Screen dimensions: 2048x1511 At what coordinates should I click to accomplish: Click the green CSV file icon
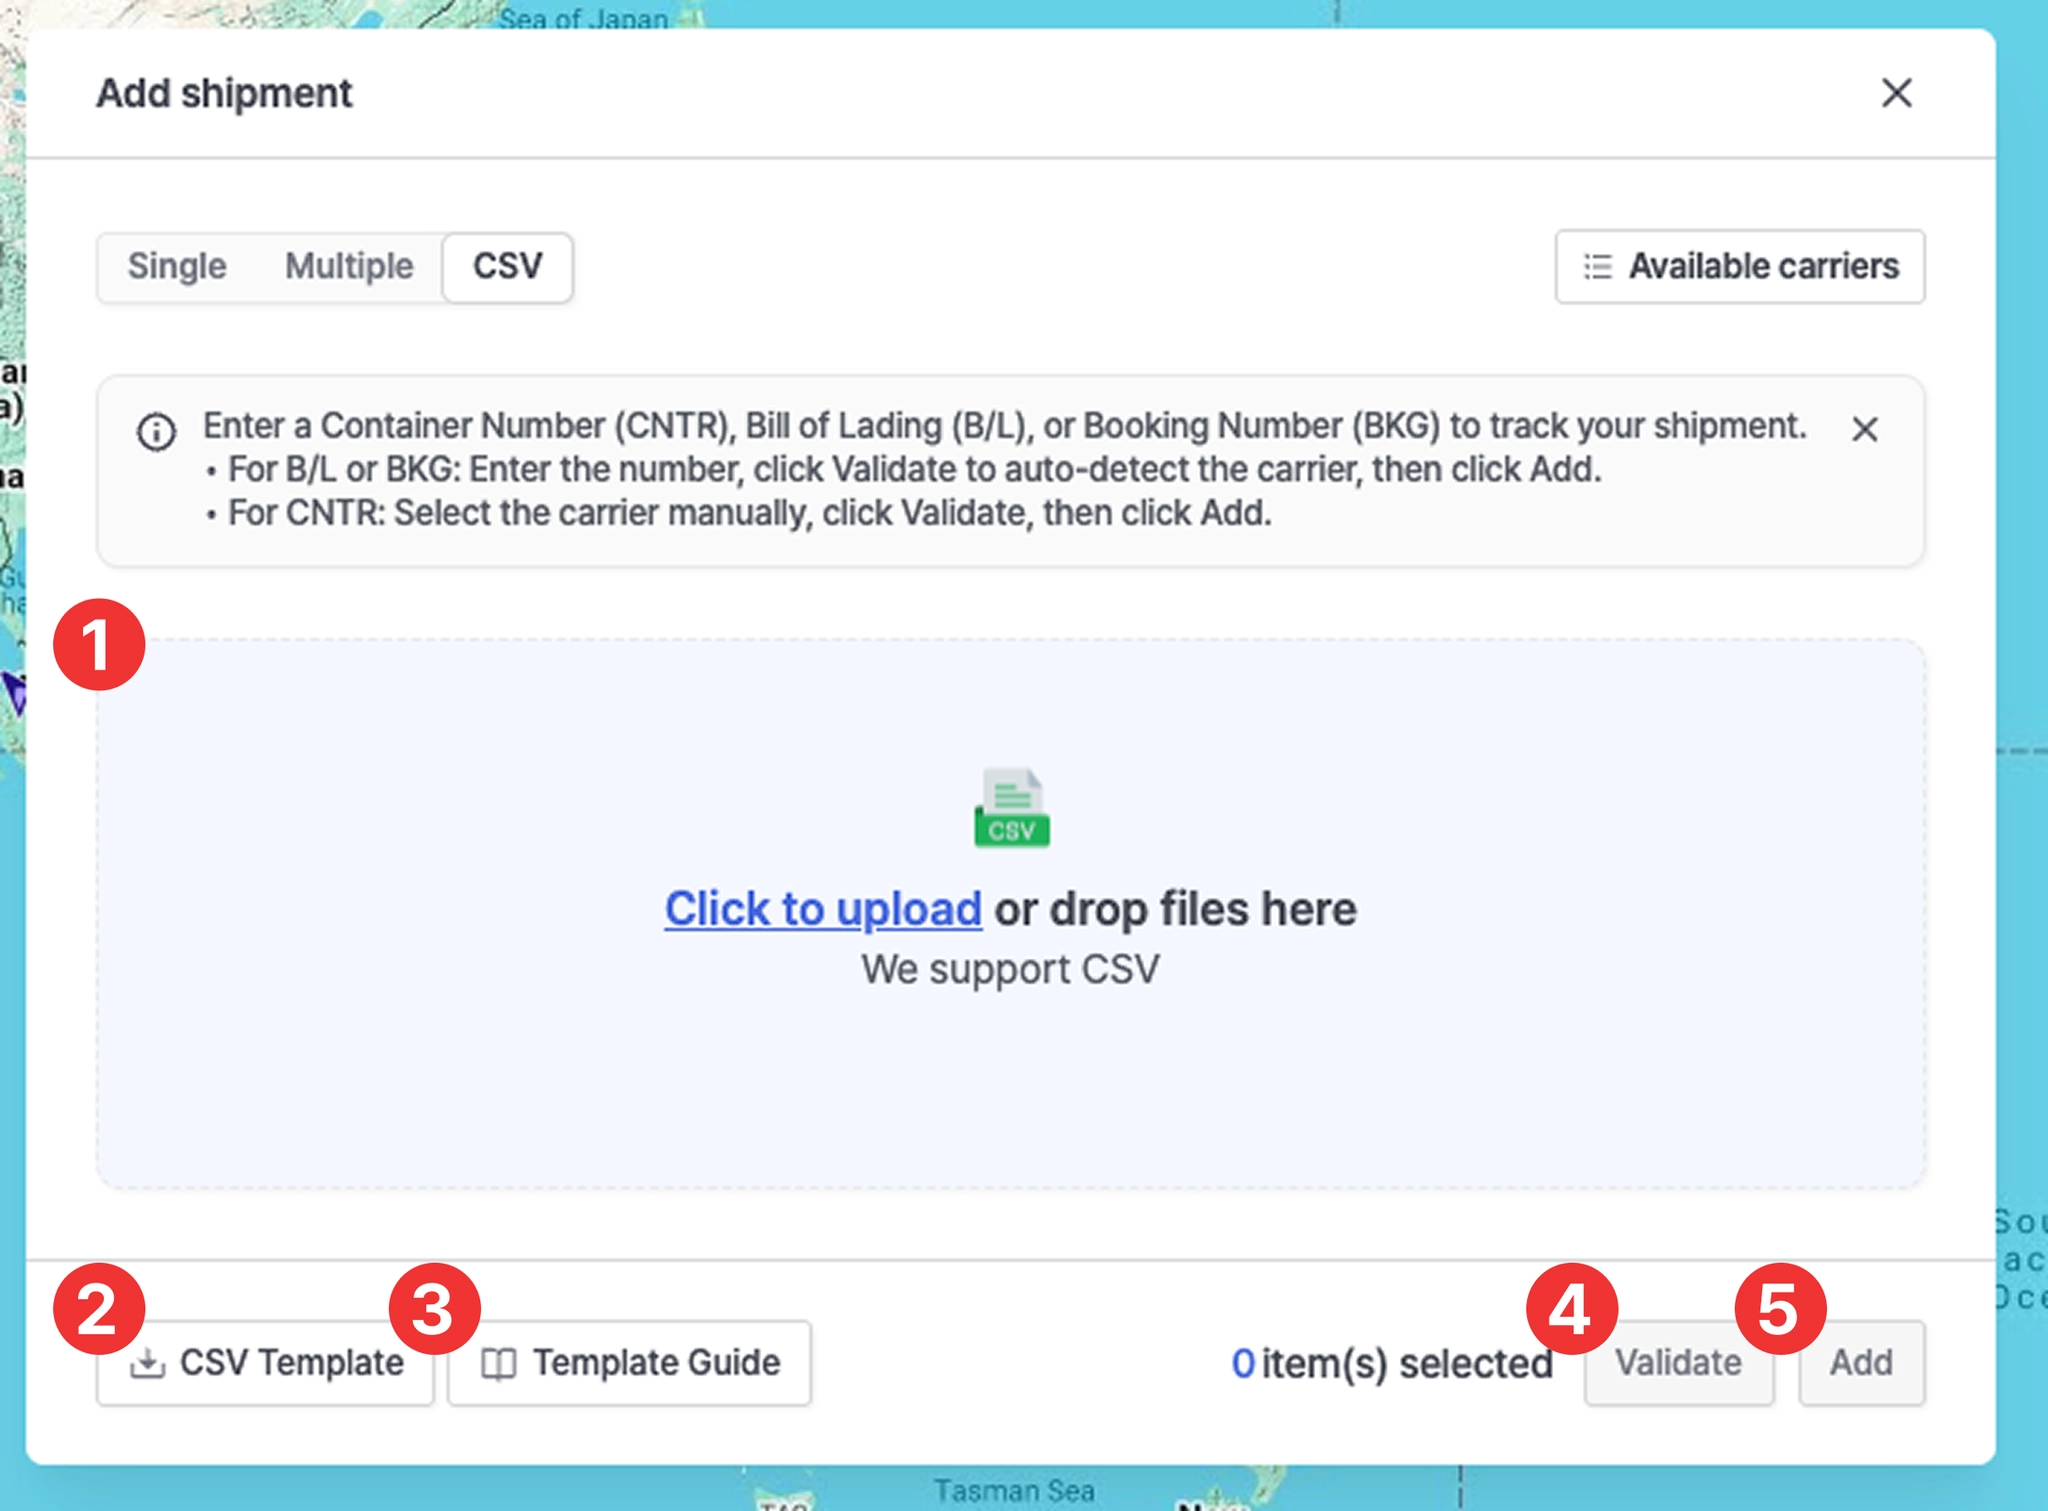(x=1011, y=808)
